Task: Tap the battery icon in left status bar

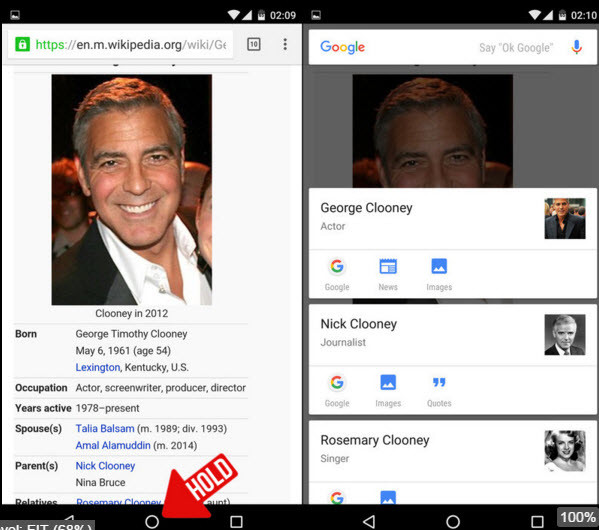Action: (x=261, y=15)
